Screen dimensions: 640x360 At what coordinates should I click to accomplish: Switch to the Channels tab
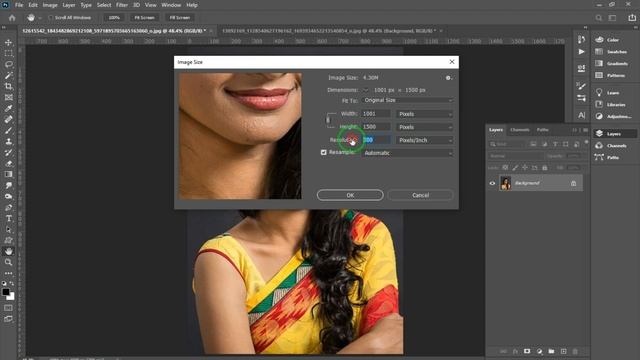[x=520, y=130]
